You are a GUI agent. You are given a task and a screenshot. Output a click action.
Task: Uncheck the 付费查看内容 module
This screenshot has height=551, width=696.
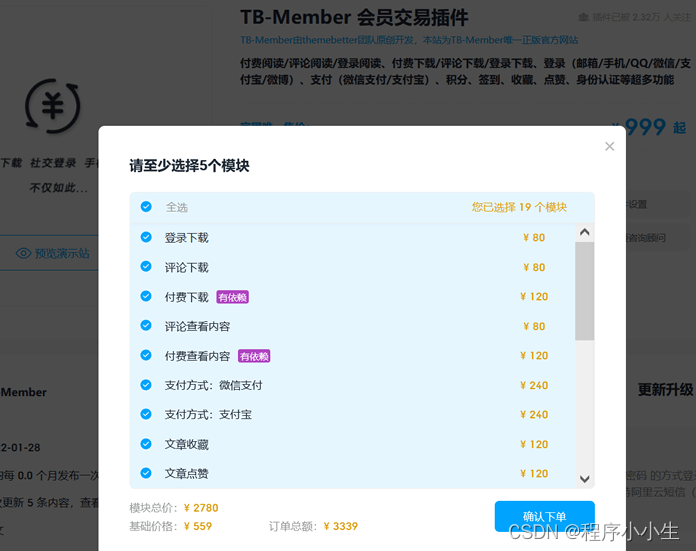point(146,355)
